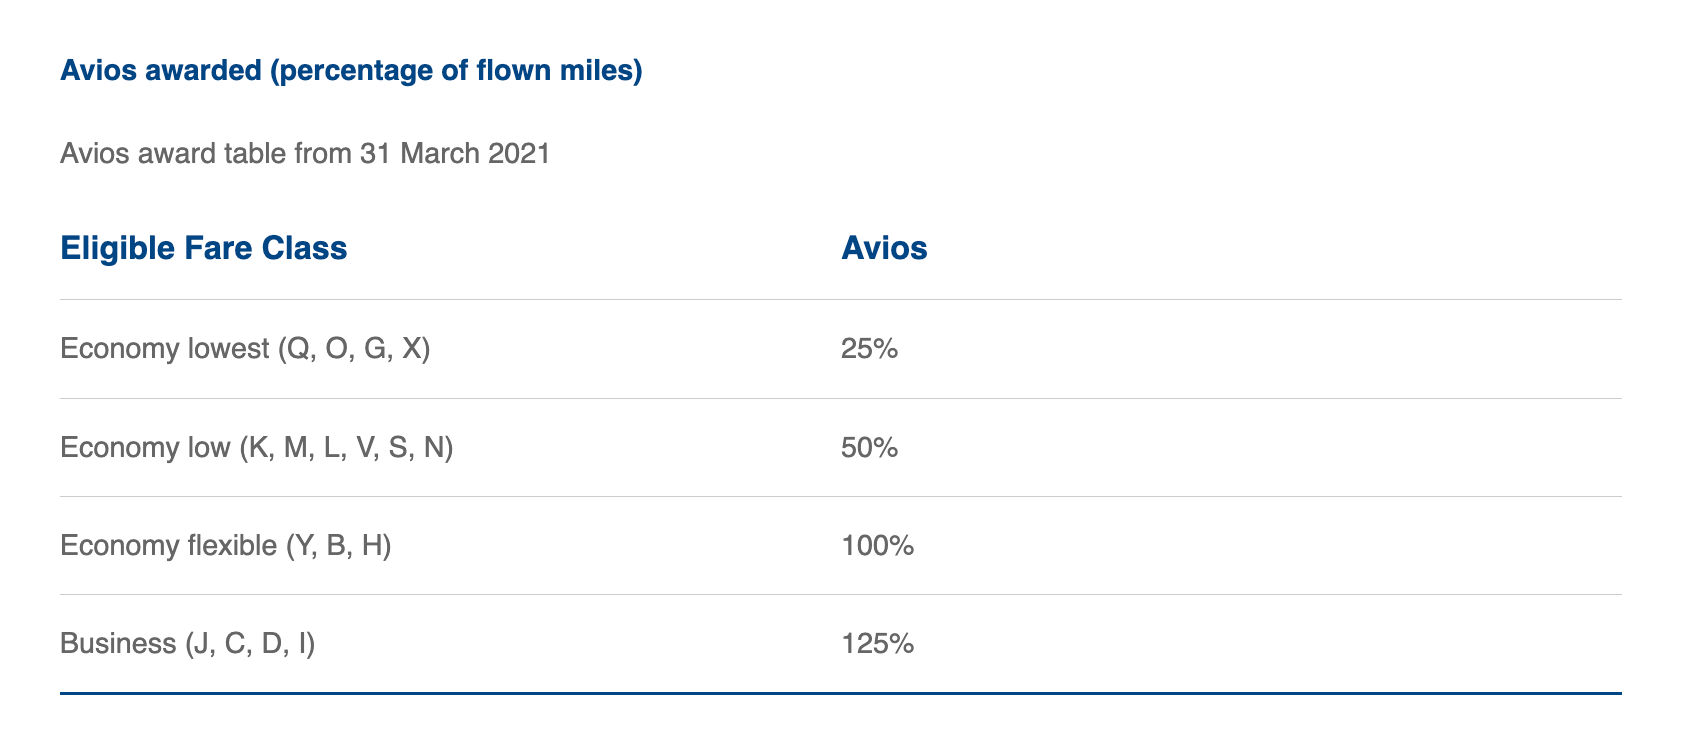Click '31 March 2021' date text
The width and height of the screenshot is (1688, 744).
tap(455, 153)
